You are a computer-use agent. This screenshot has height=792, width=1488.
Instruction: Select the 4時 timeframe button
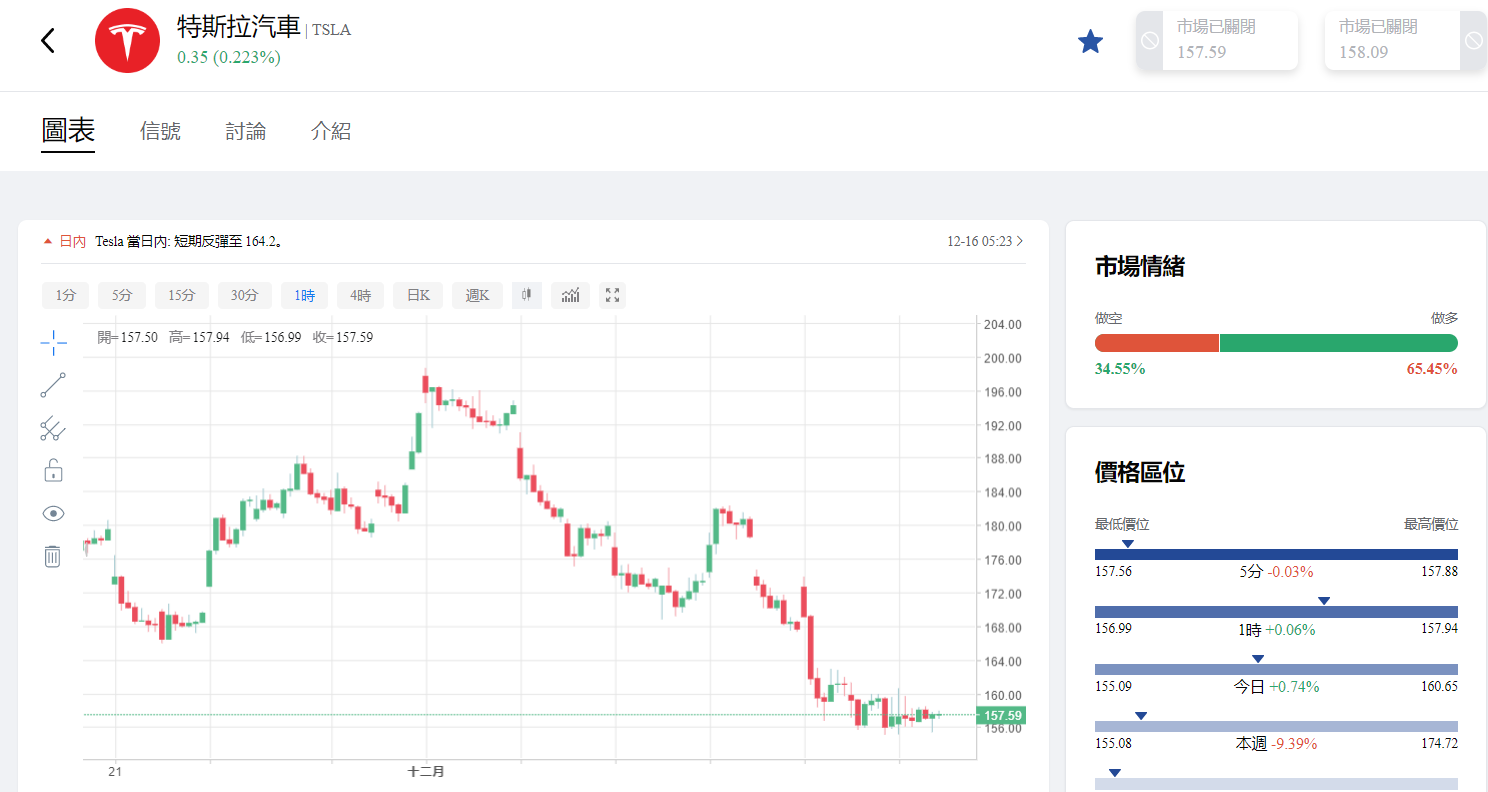click(x=360, y=295)
